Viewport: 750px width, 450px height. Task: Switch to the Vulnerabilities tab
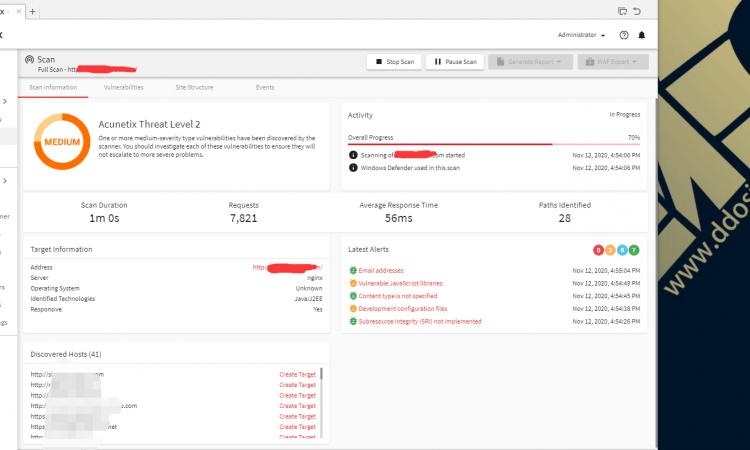(x=123, y=88)
